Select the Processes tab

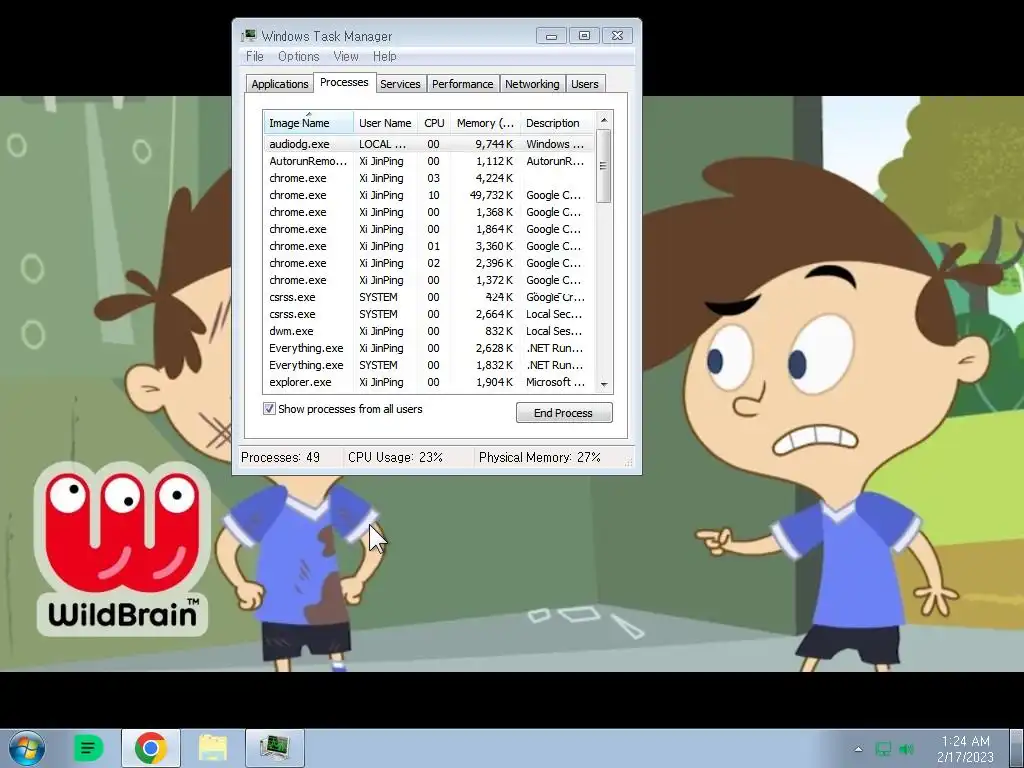coord(344,82)
